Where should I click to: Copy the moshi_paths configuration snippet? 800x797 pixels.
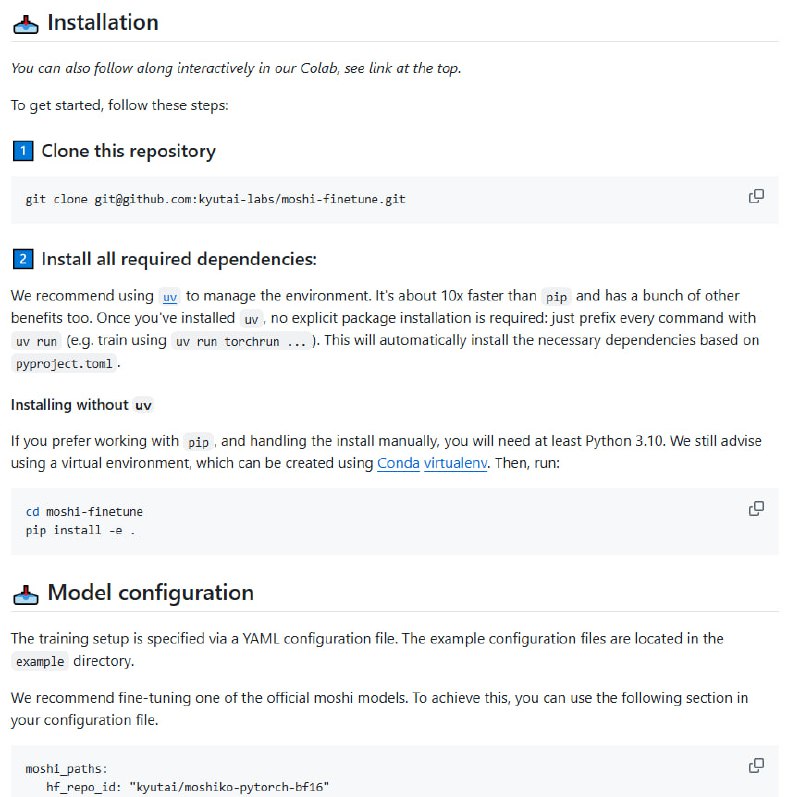pos(756,766)
